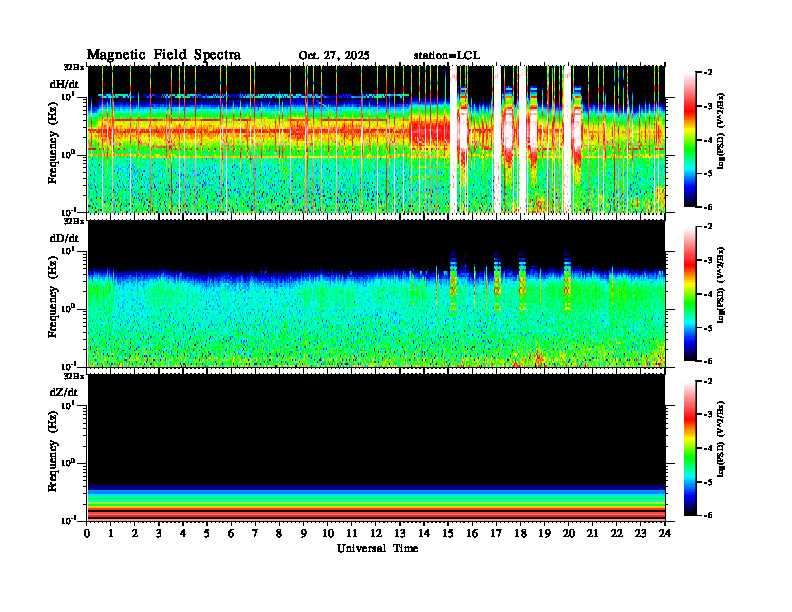Click hour "8" on the time axis
Screen dimensions: 792x612
pos(279,533)
